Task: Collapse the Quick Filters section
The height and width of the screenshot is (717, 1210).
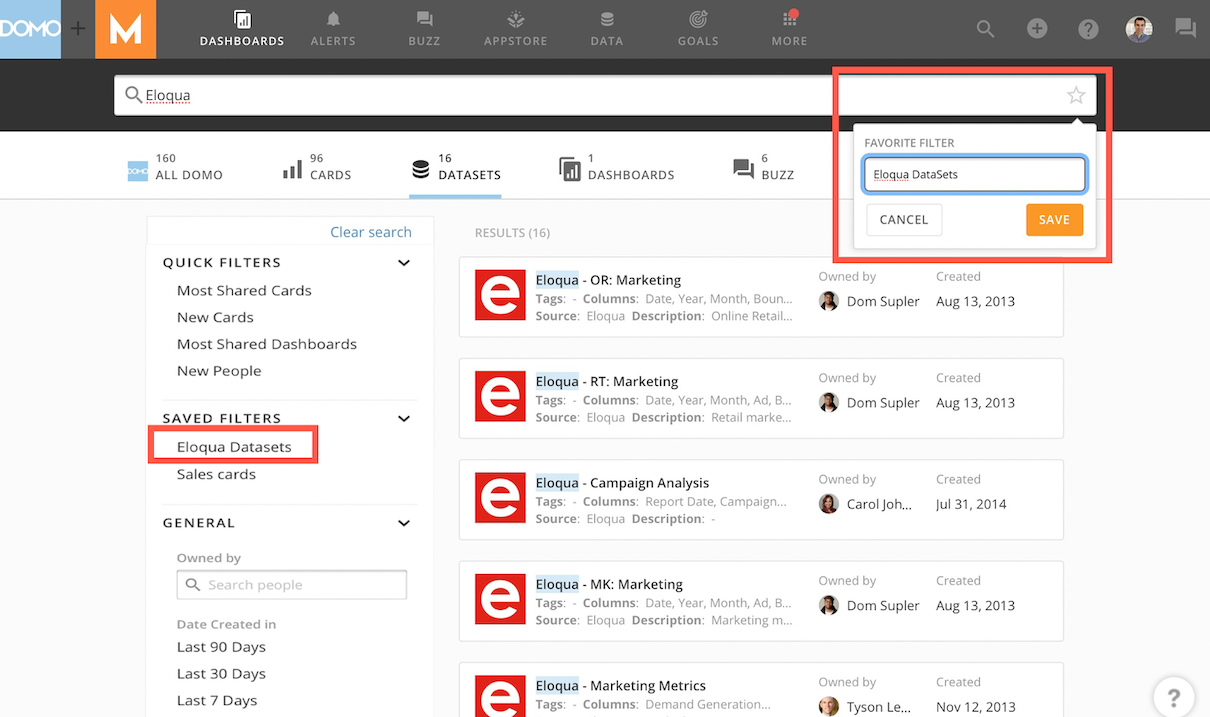Action: click(404, 263)
